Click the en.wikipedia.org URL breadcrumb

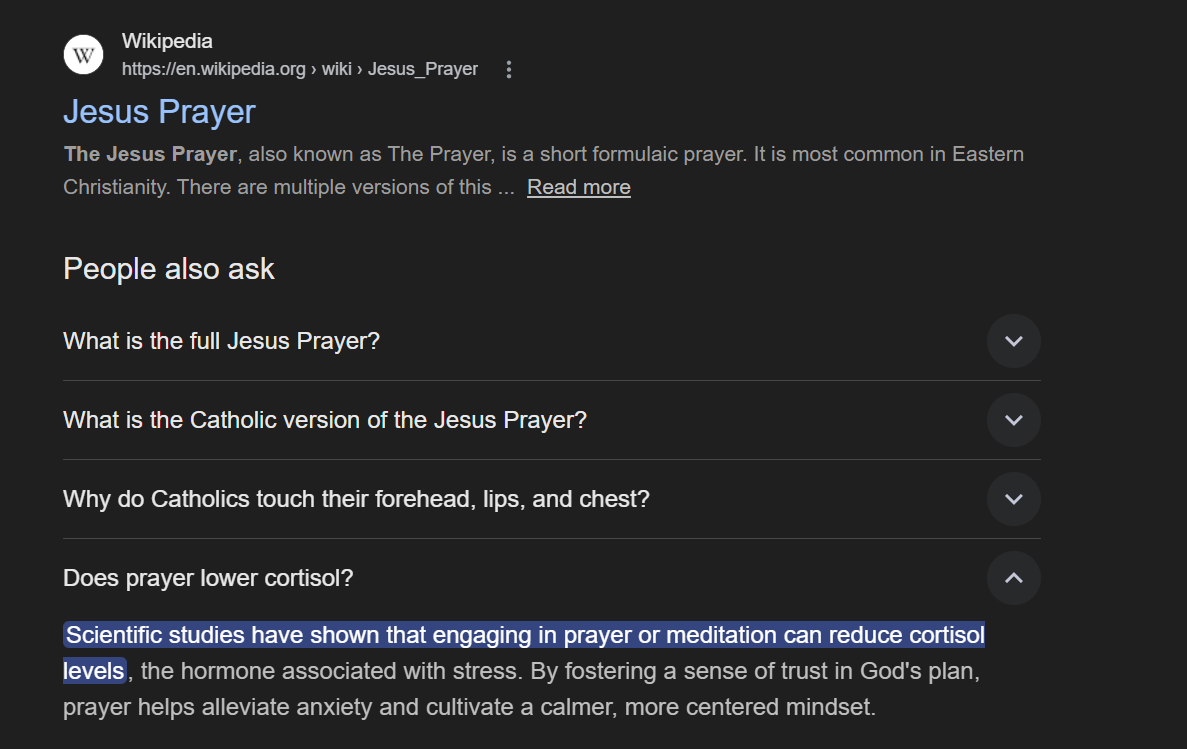point(300,69)
